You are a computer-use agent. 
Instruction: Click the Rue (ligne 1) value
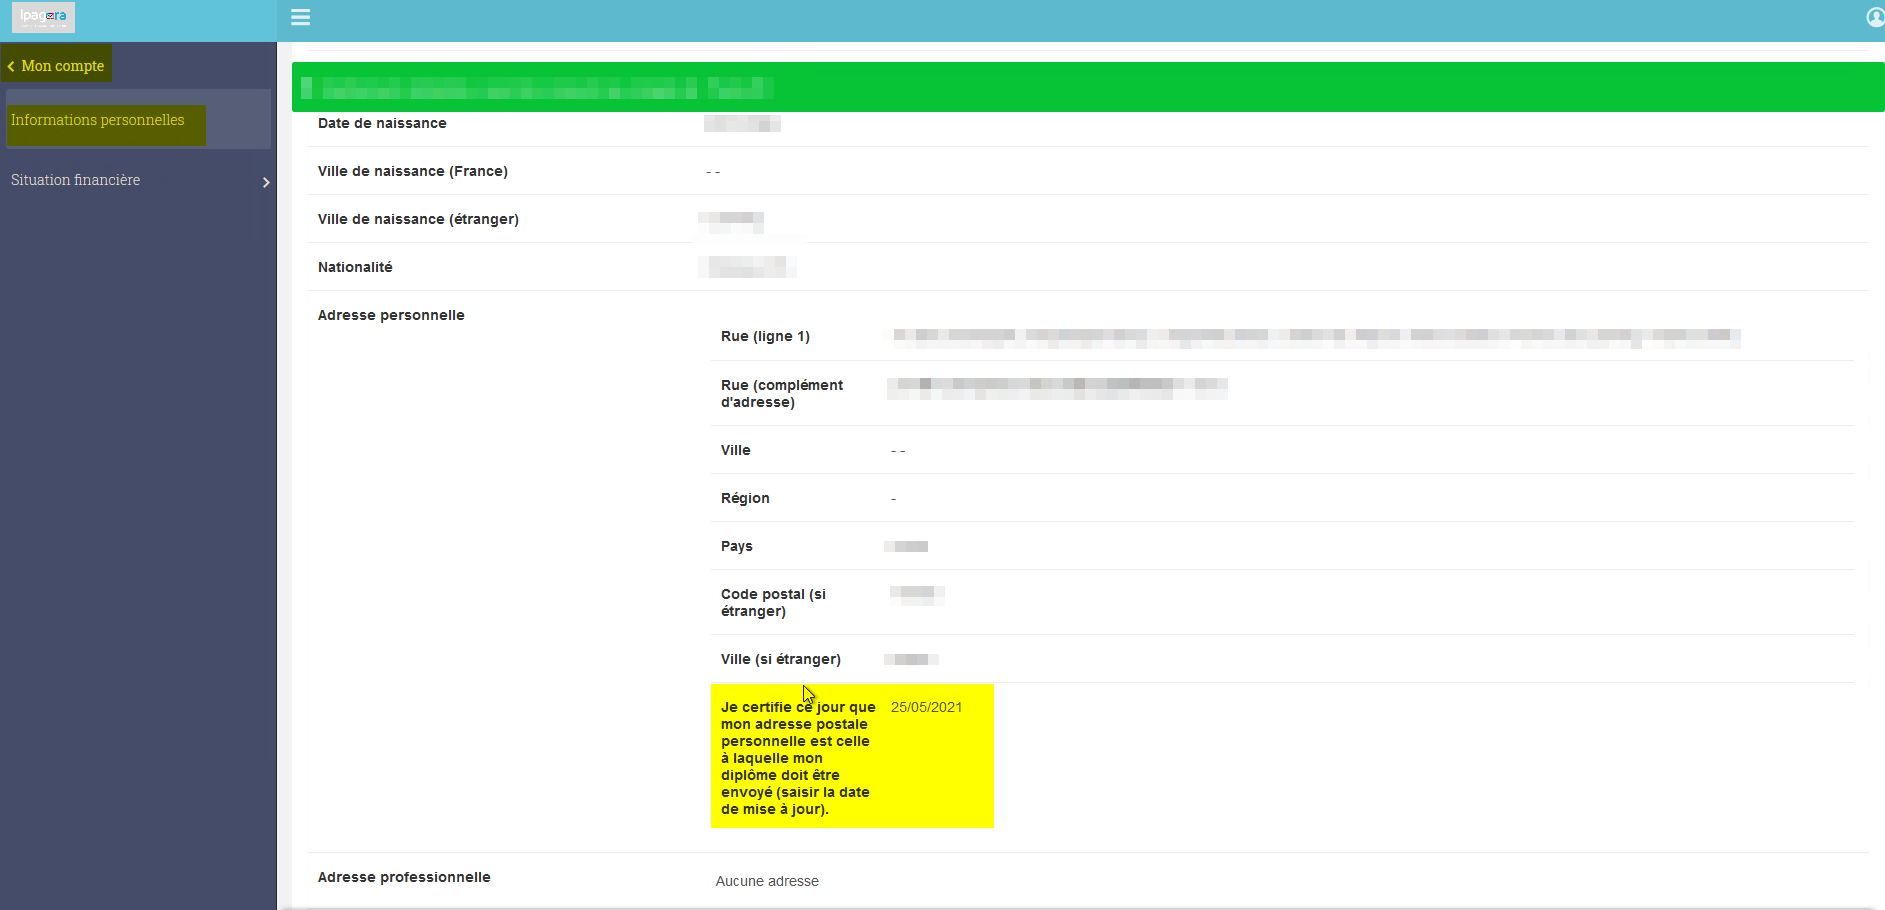1316,337
